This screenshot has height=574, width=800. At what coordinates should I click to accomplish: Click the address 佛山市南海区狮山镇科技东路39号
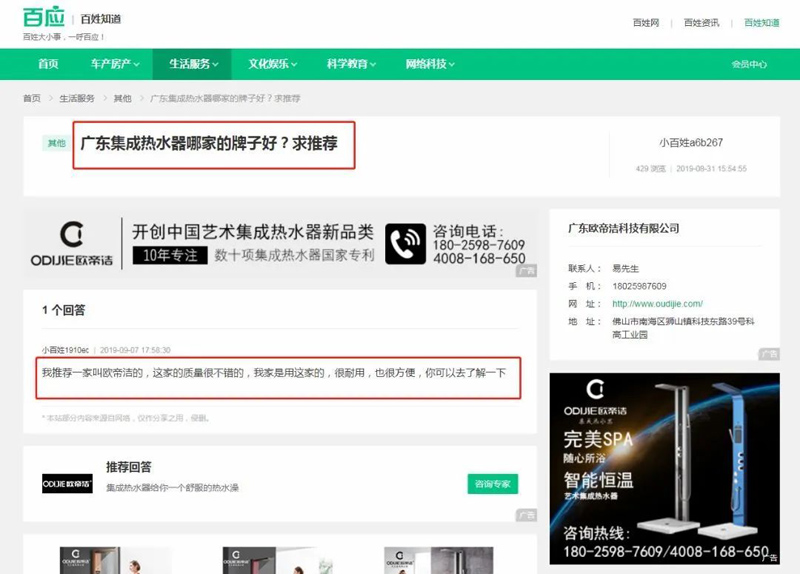tap(683, 328)
